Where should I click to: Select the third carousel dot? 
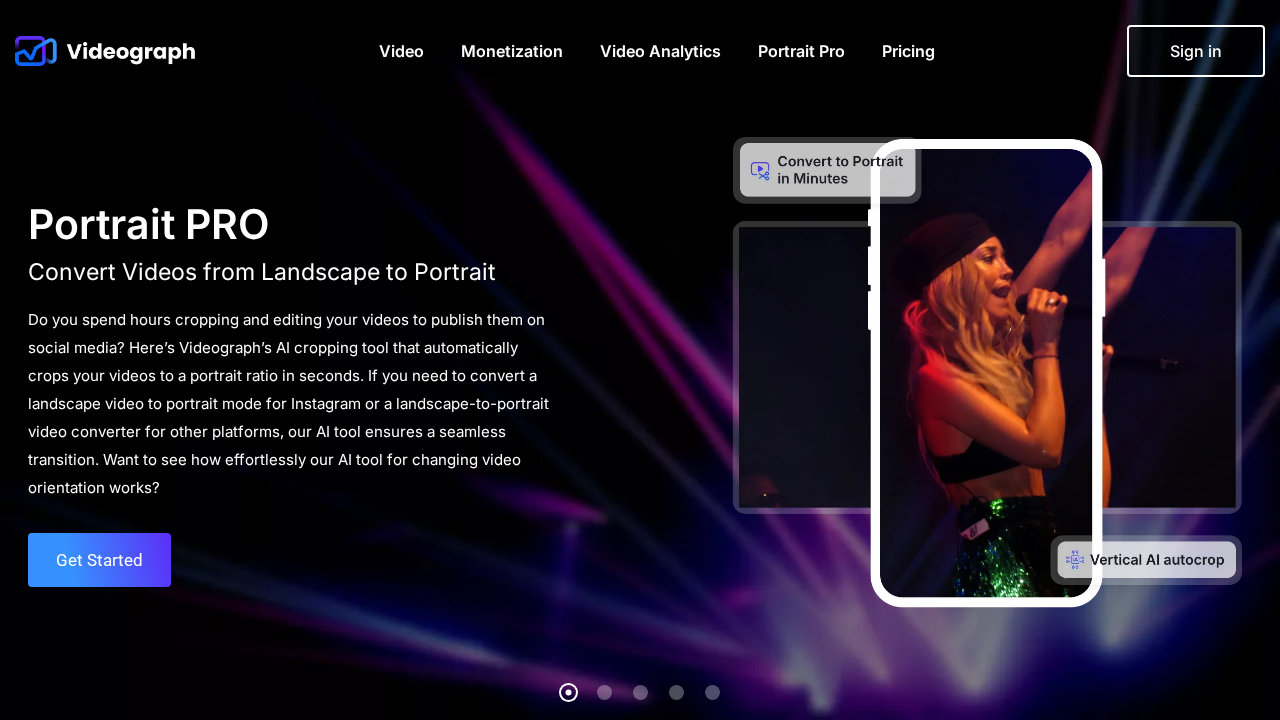tap(640, 692)
